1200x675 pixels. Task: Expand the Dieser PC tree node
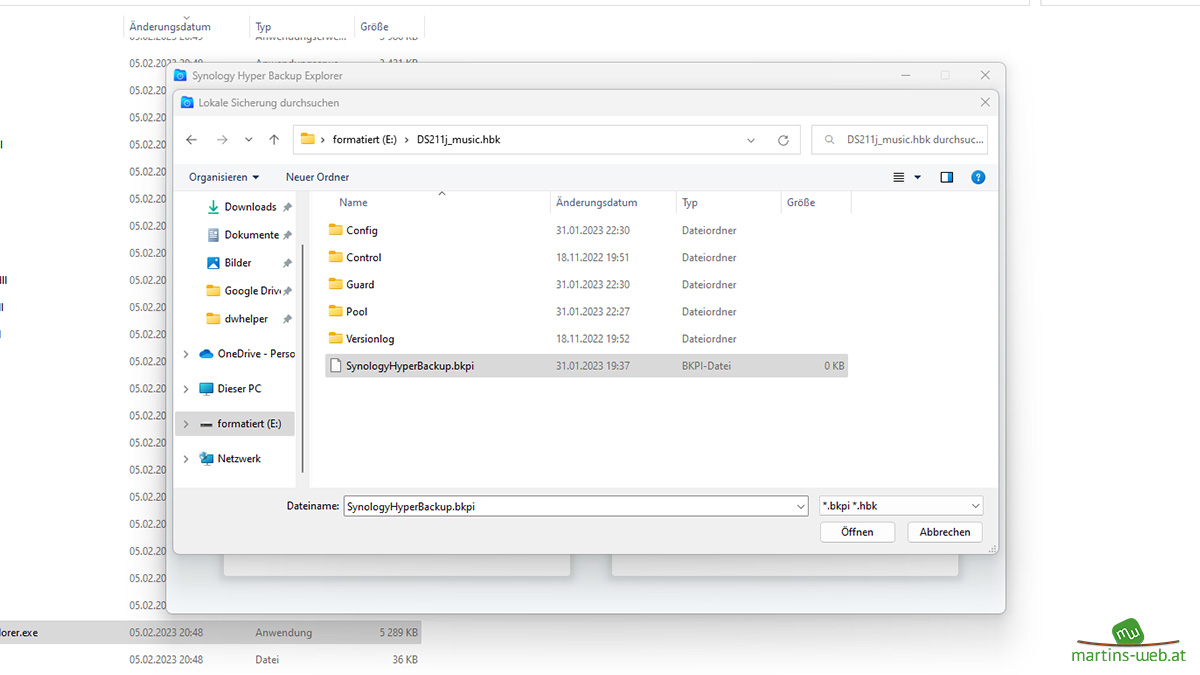186,388
